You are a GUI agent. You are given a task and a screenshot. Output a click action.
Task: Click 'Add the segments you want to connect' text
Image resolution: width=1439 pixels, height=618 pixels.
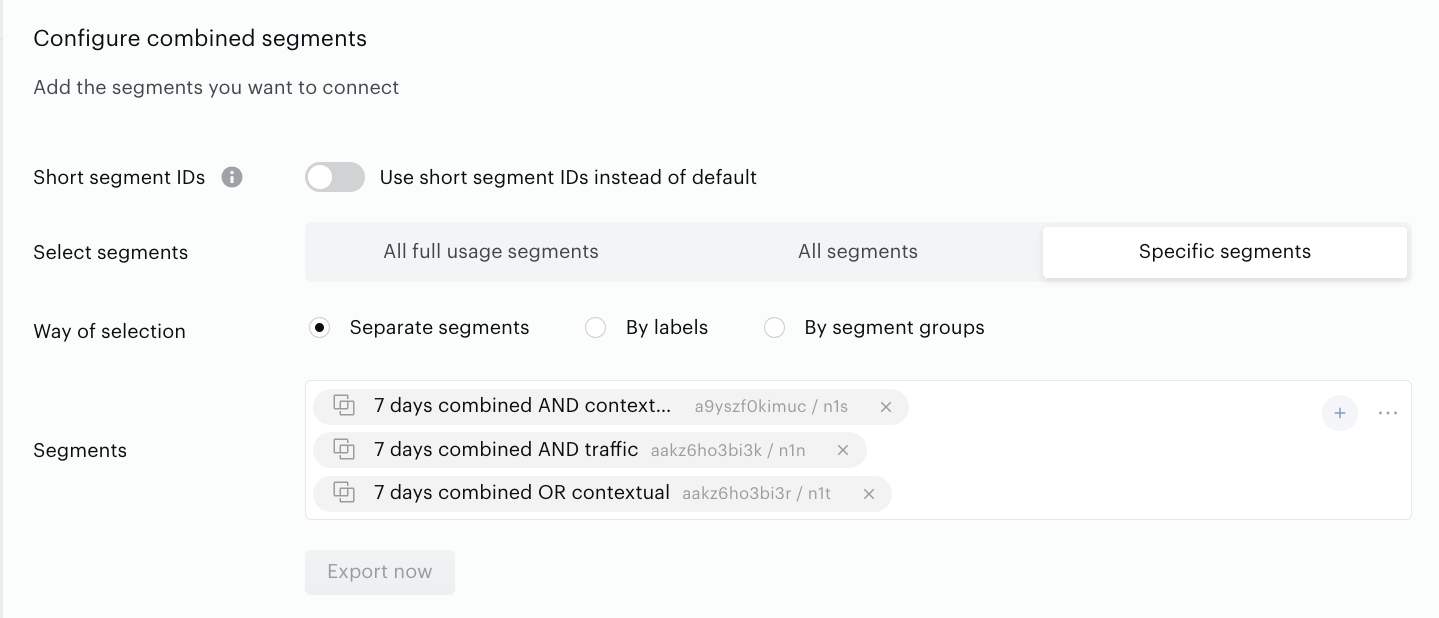216,88
